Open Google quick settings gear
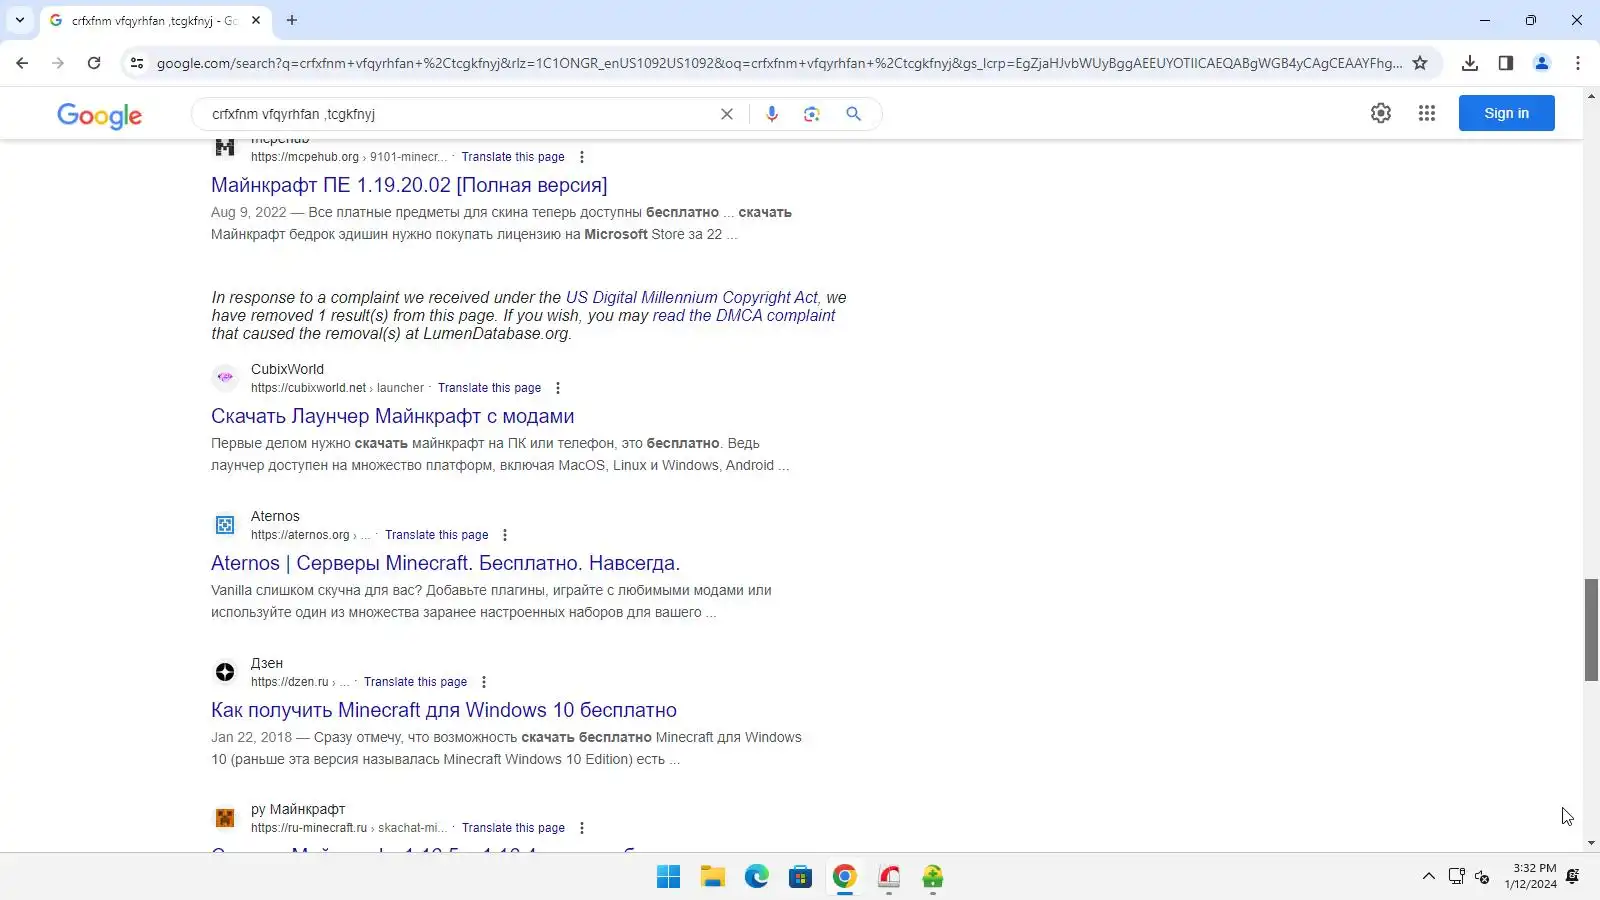1600x900 pixels. [1381, 113]
